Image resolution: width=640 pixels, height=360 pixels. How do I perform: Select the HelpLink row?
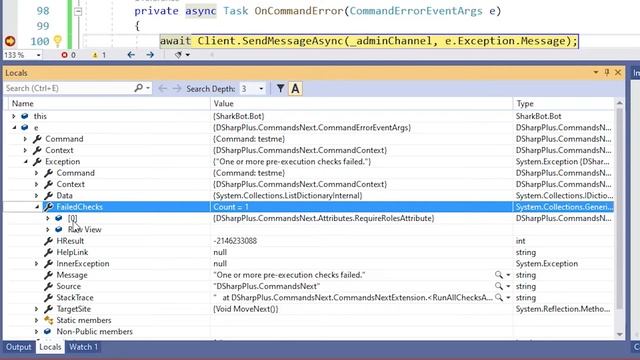tap(308, 253)
